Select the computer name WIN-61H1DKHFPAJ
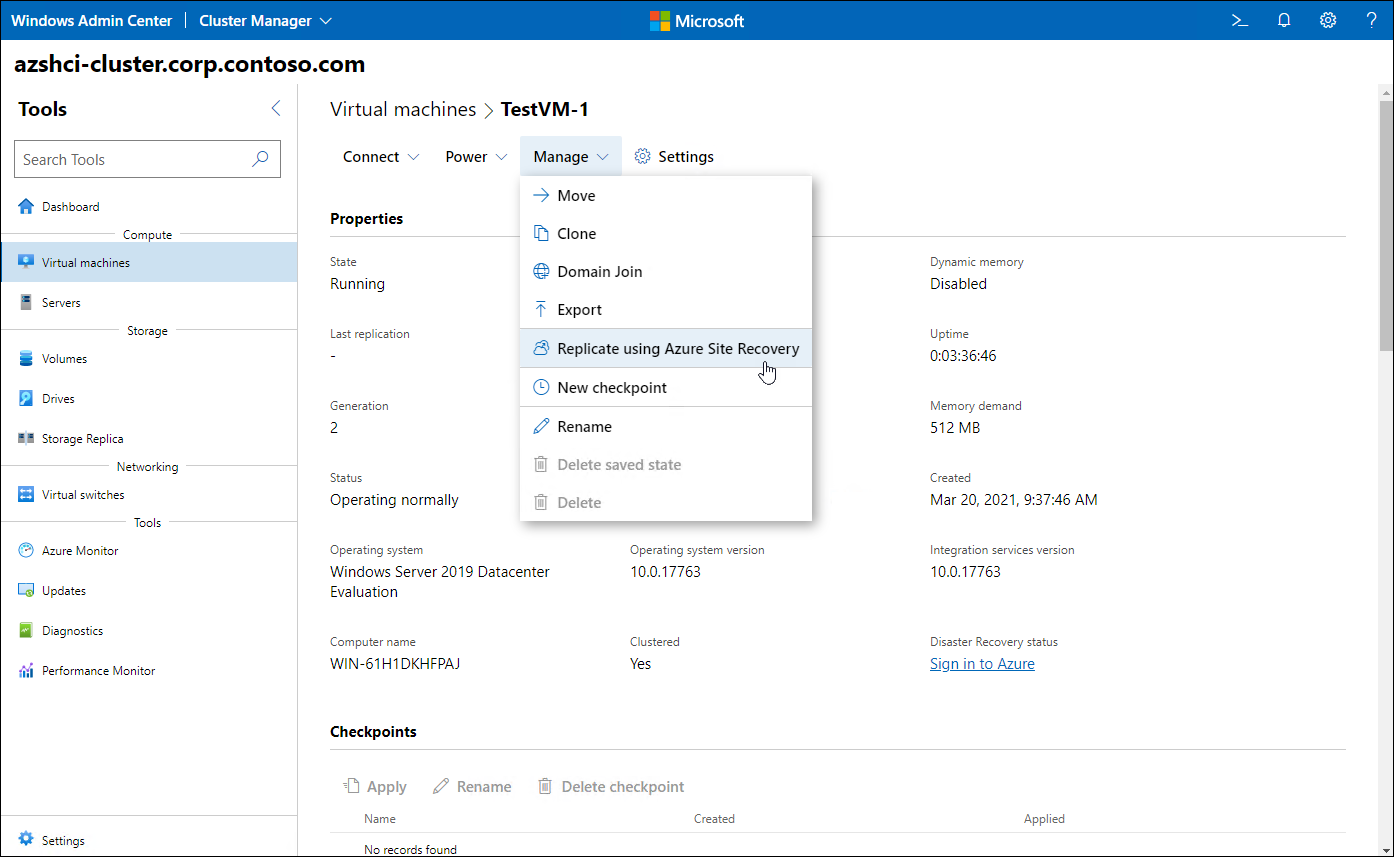This screenshot has width=1394, height=857. (x=395, y=664)
